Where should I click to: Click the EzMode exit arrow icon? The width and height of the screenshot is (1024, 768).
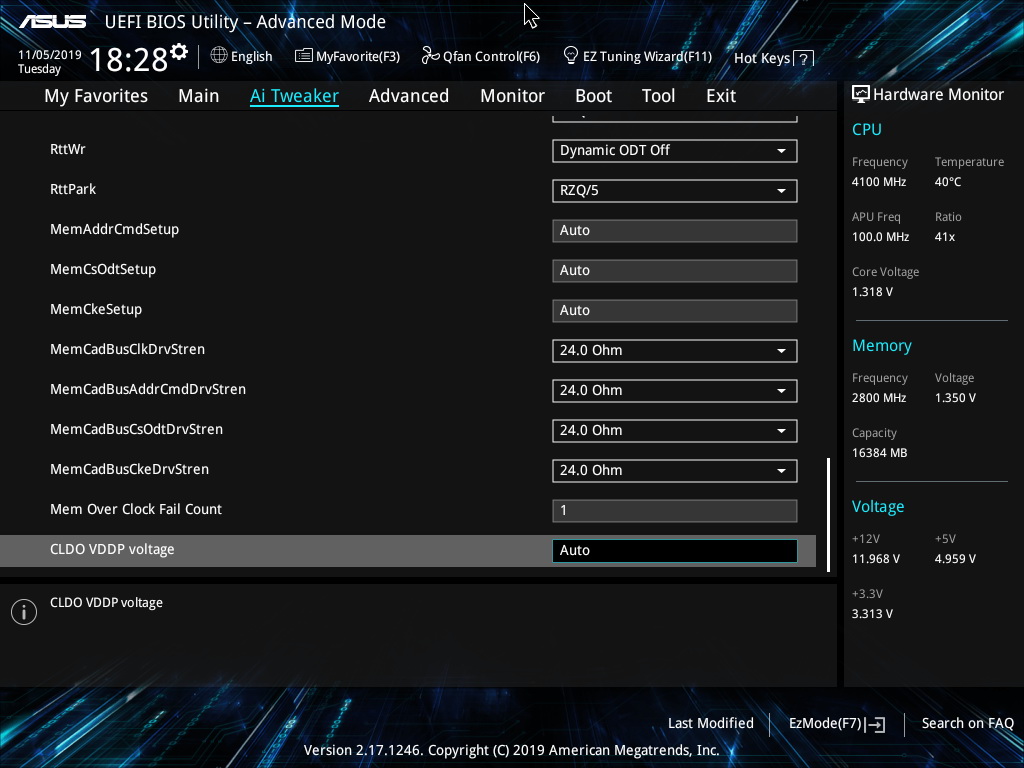click(x=875, y=724)
